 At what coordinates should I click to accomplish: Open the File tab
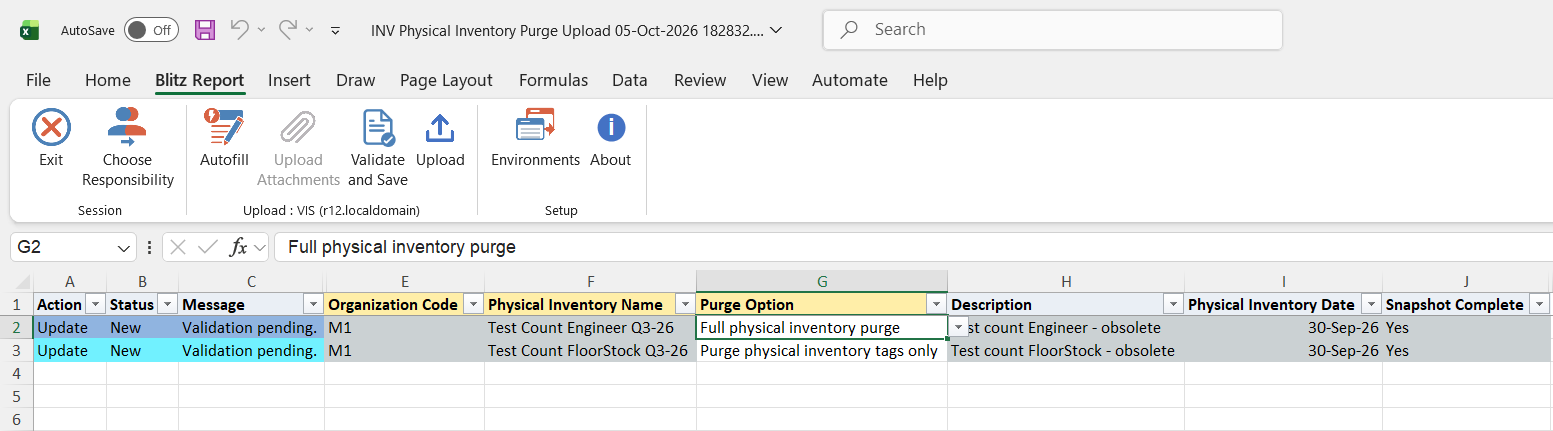[x=38, y=80]
